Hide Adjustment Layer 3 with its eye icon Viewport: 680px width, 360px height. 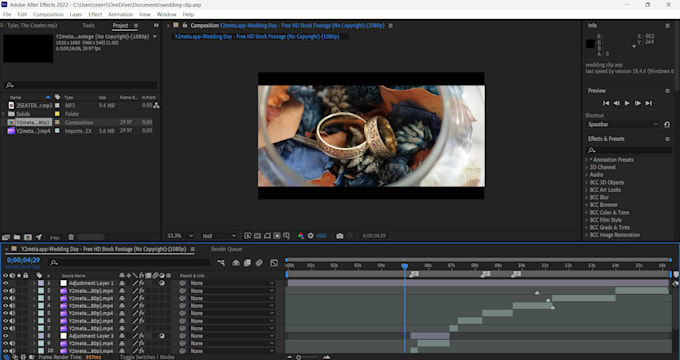pyautogui.click(x=6, y=336)
